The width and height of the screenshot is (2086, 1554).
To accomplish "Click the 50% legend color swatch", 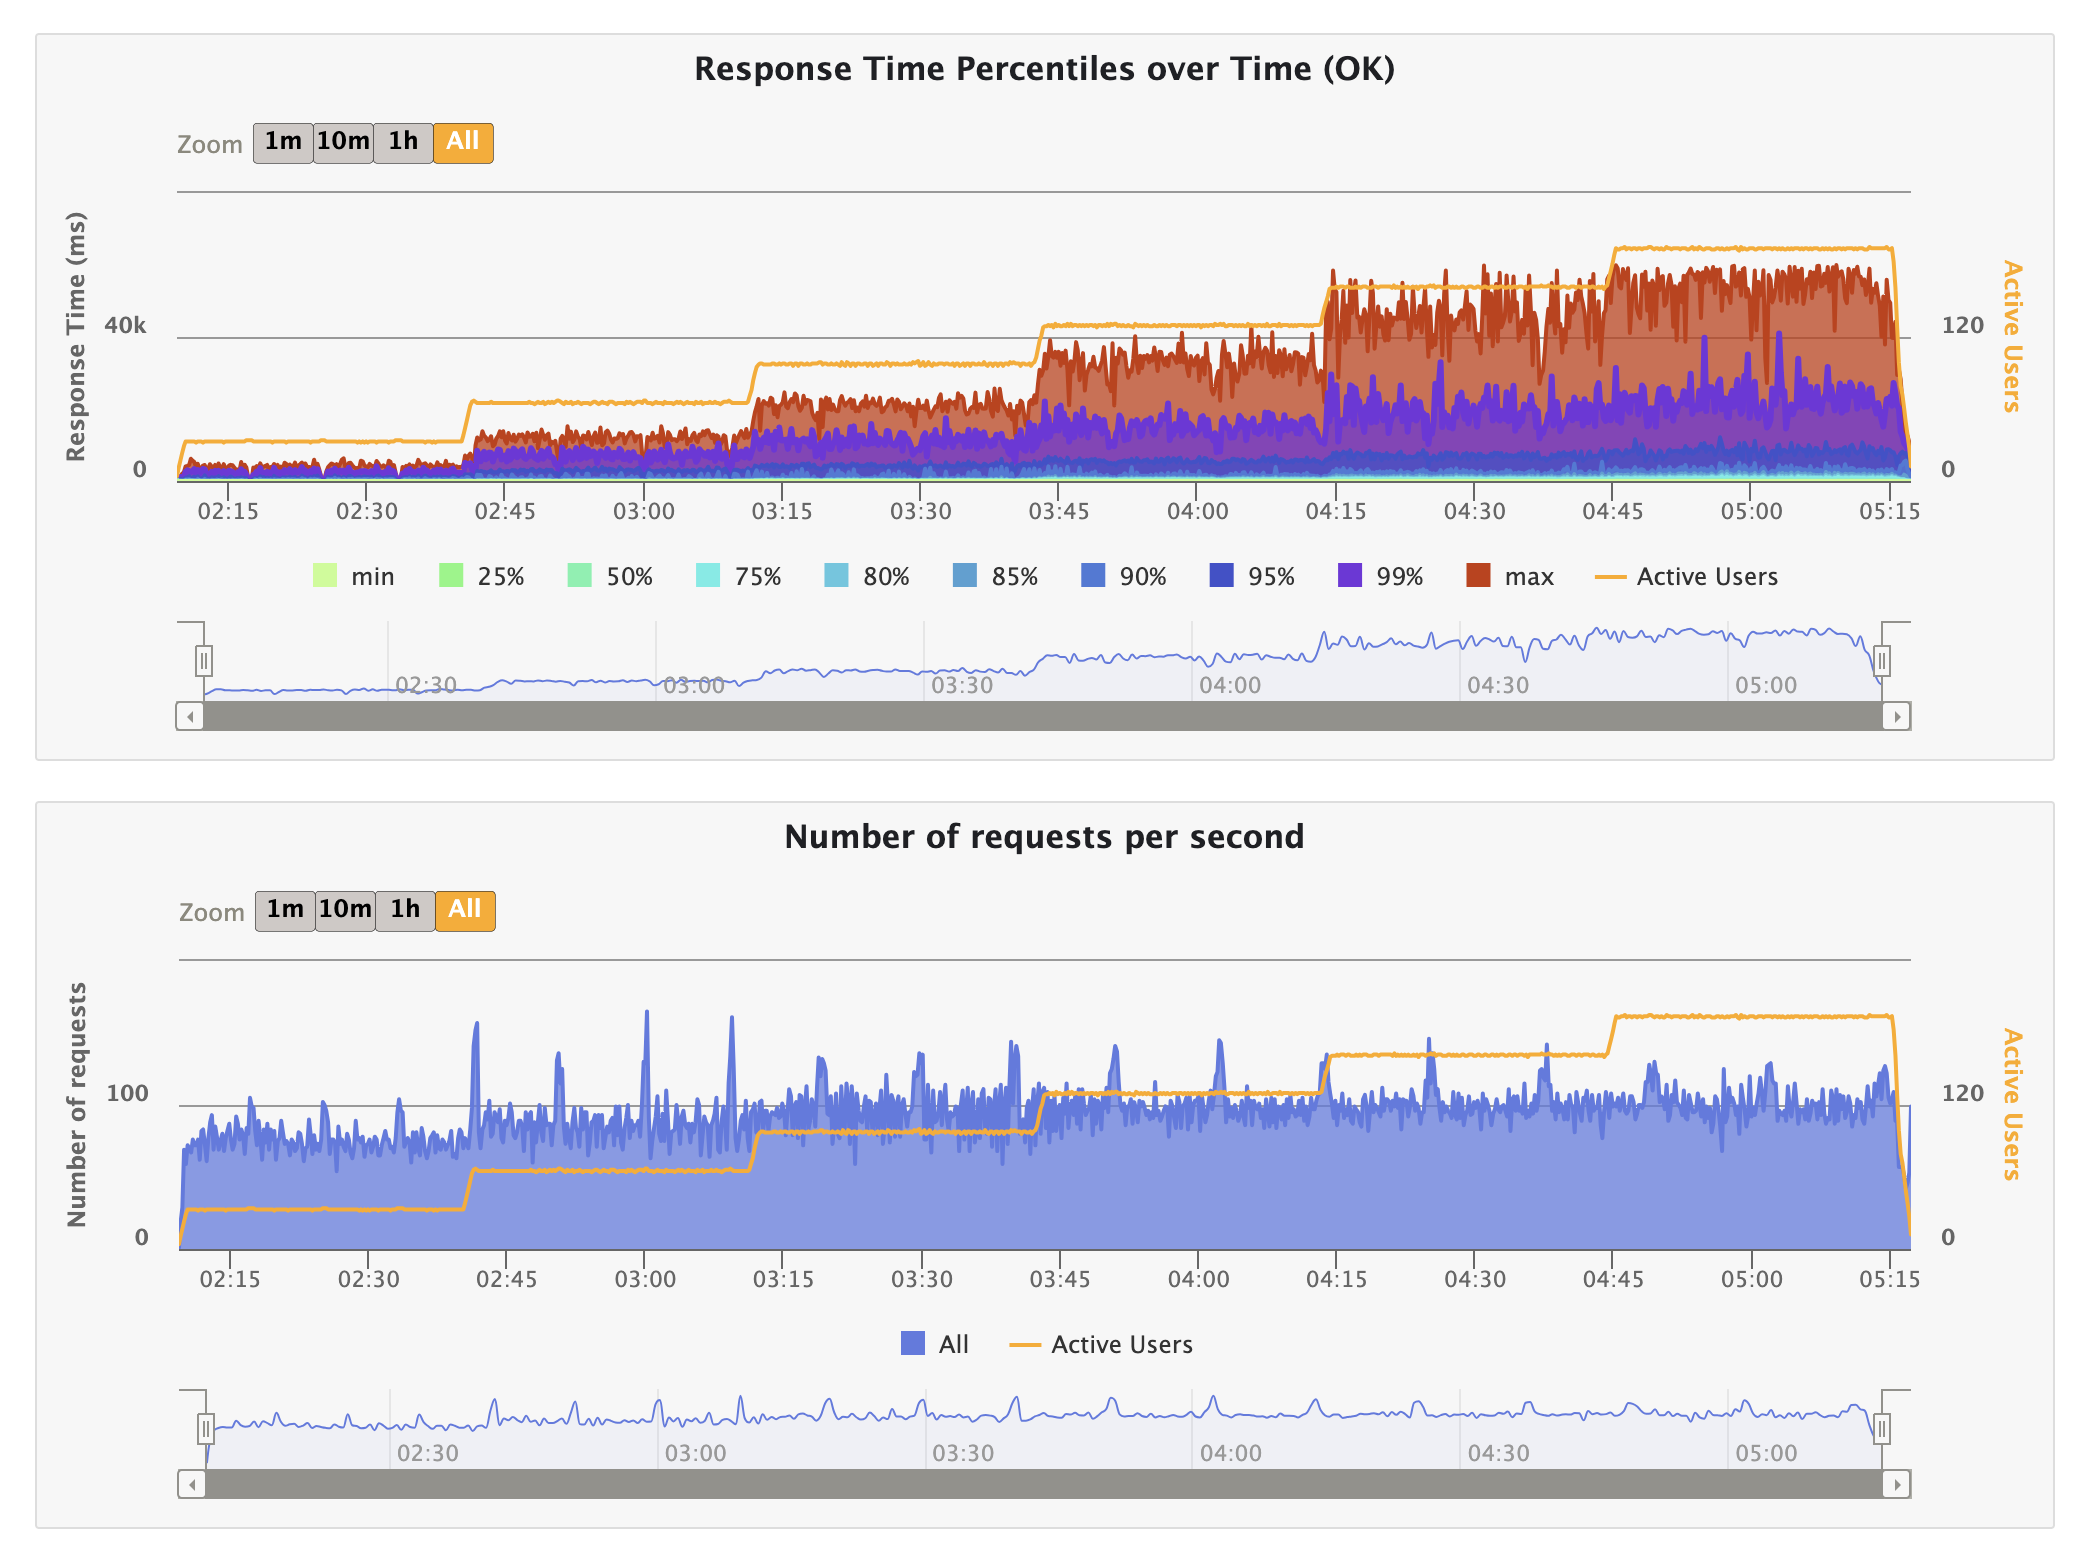I will click(x=580, y=576).
